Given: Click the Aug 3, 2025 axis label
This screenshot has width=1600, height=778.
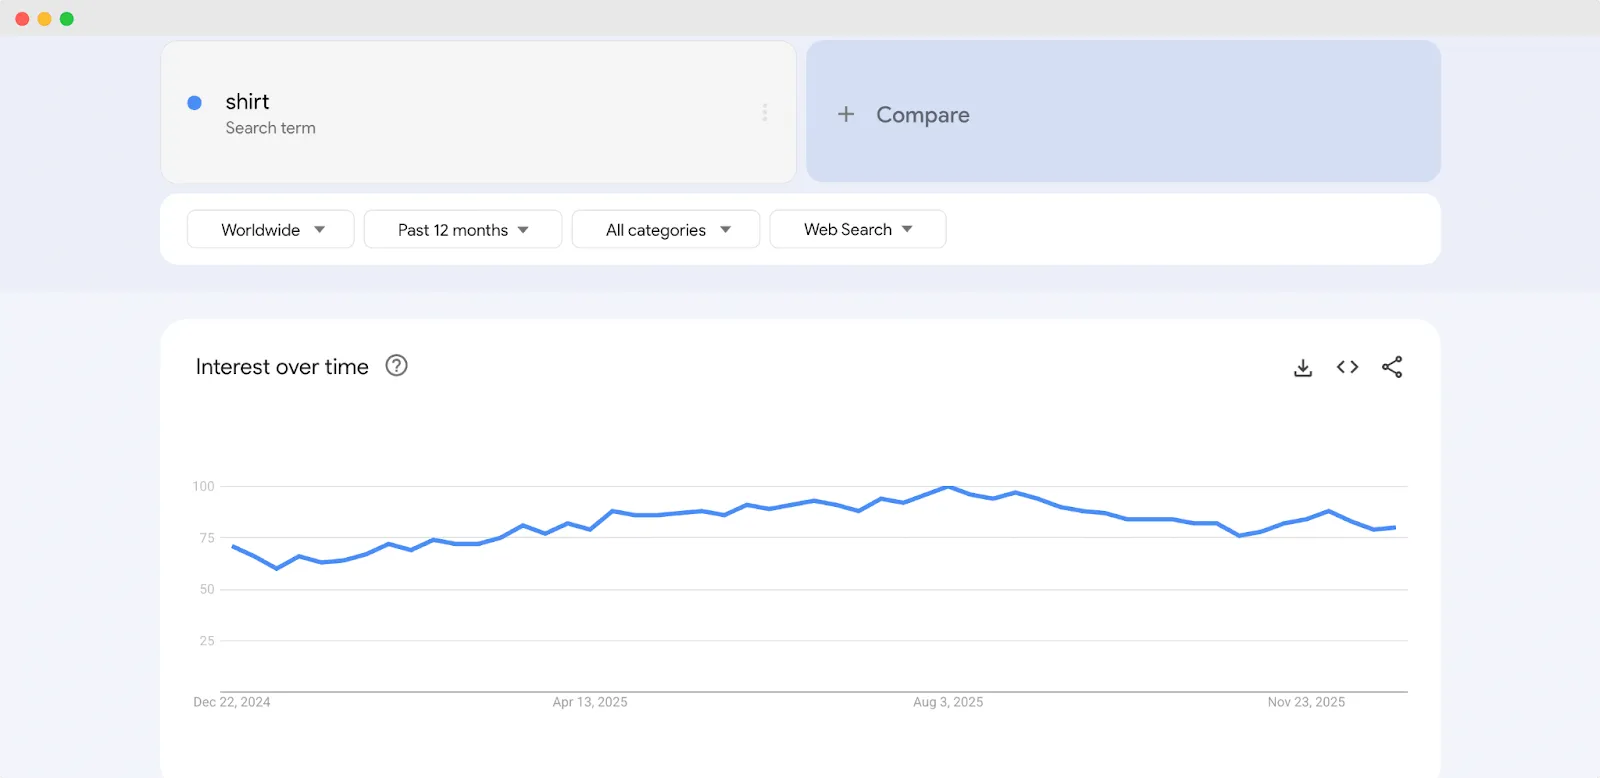Looking at the screenshot, I should coord(948,702).
